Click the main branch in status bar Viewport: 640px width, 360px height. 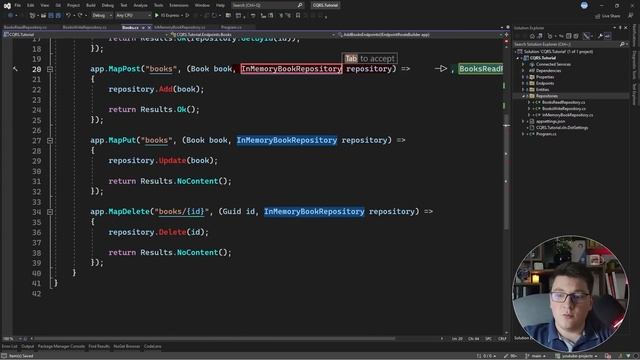pyautogui.click(x=535, y=356)
